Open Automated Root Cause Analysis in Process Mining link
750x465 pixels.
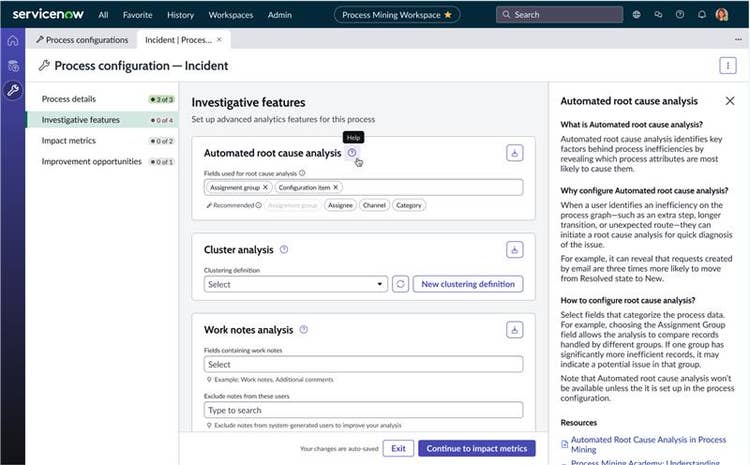[x=648, y=444]
